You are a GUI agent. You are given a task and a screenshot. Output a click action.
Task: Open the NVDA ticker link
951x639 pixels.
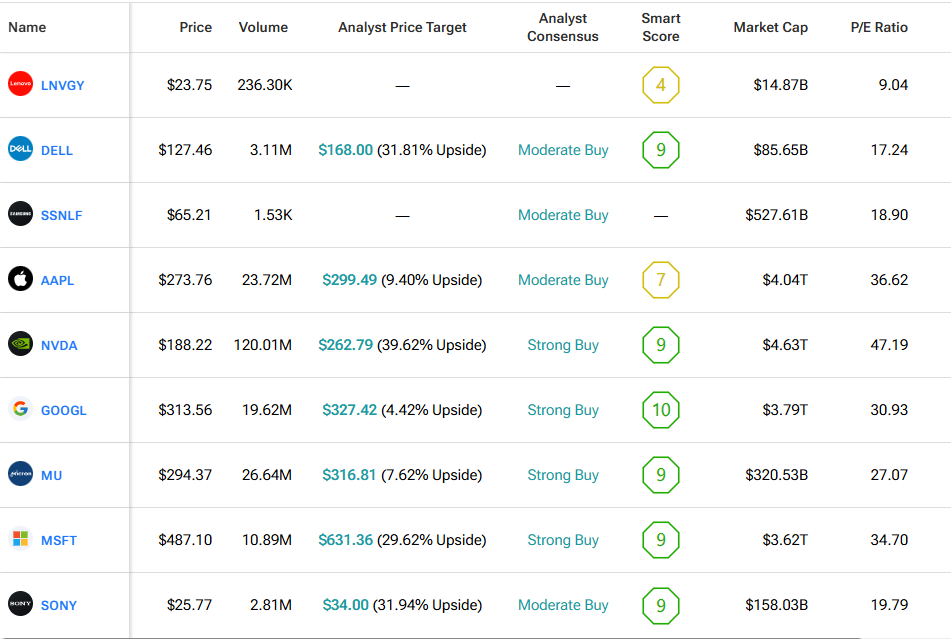tap(59, 345)
